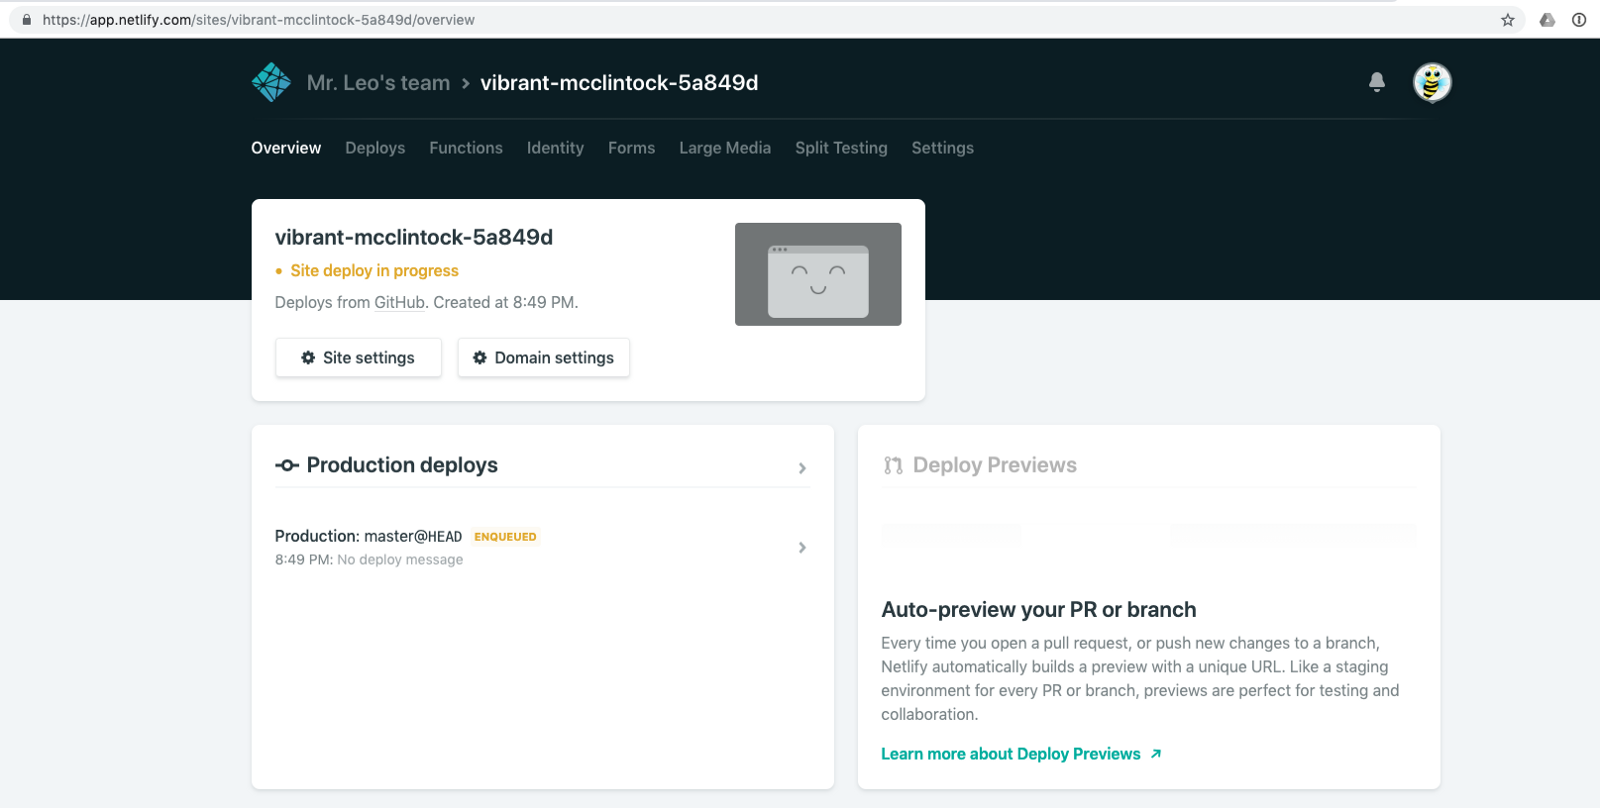Bookmark this page with the star icon
1600x808 pixels.
point(1508,20)
